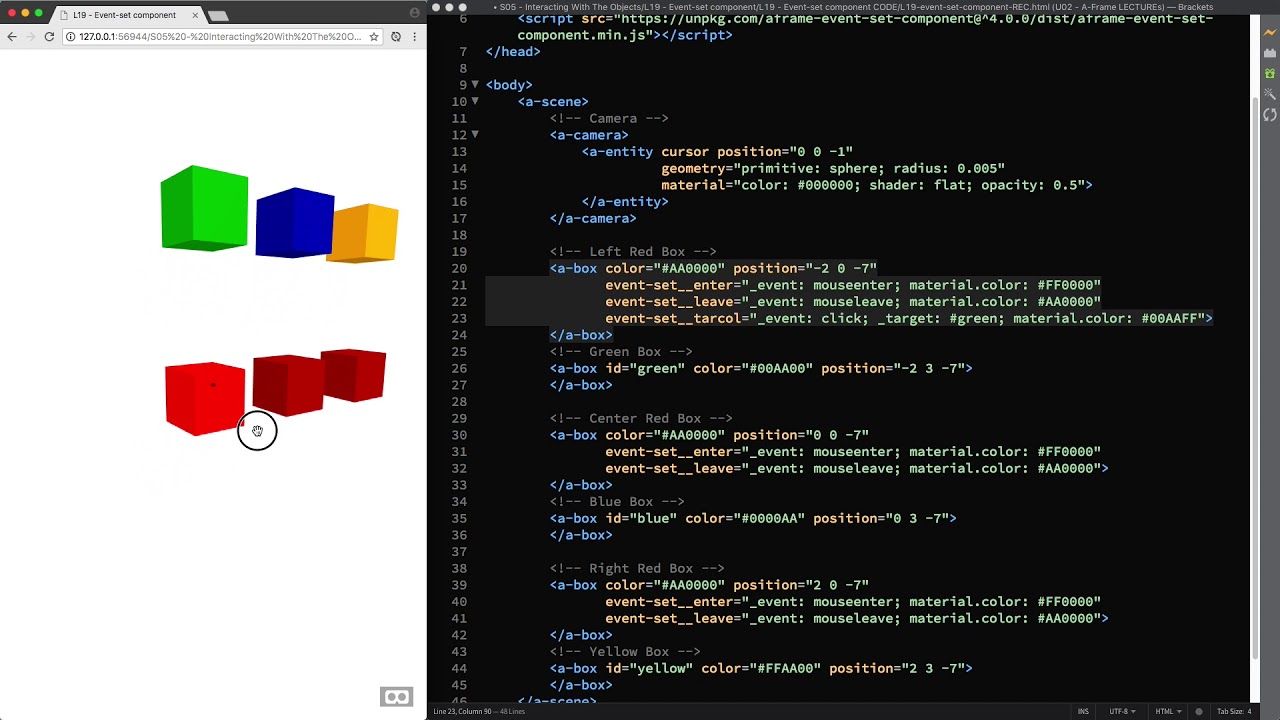Open a new Chrome tab
Viewport: 1280px width, 720px height.
tap(218, 15)
